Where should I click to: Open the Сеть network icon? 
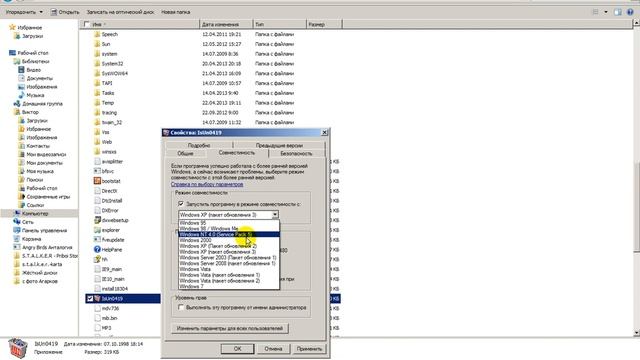tap(17, 222)
